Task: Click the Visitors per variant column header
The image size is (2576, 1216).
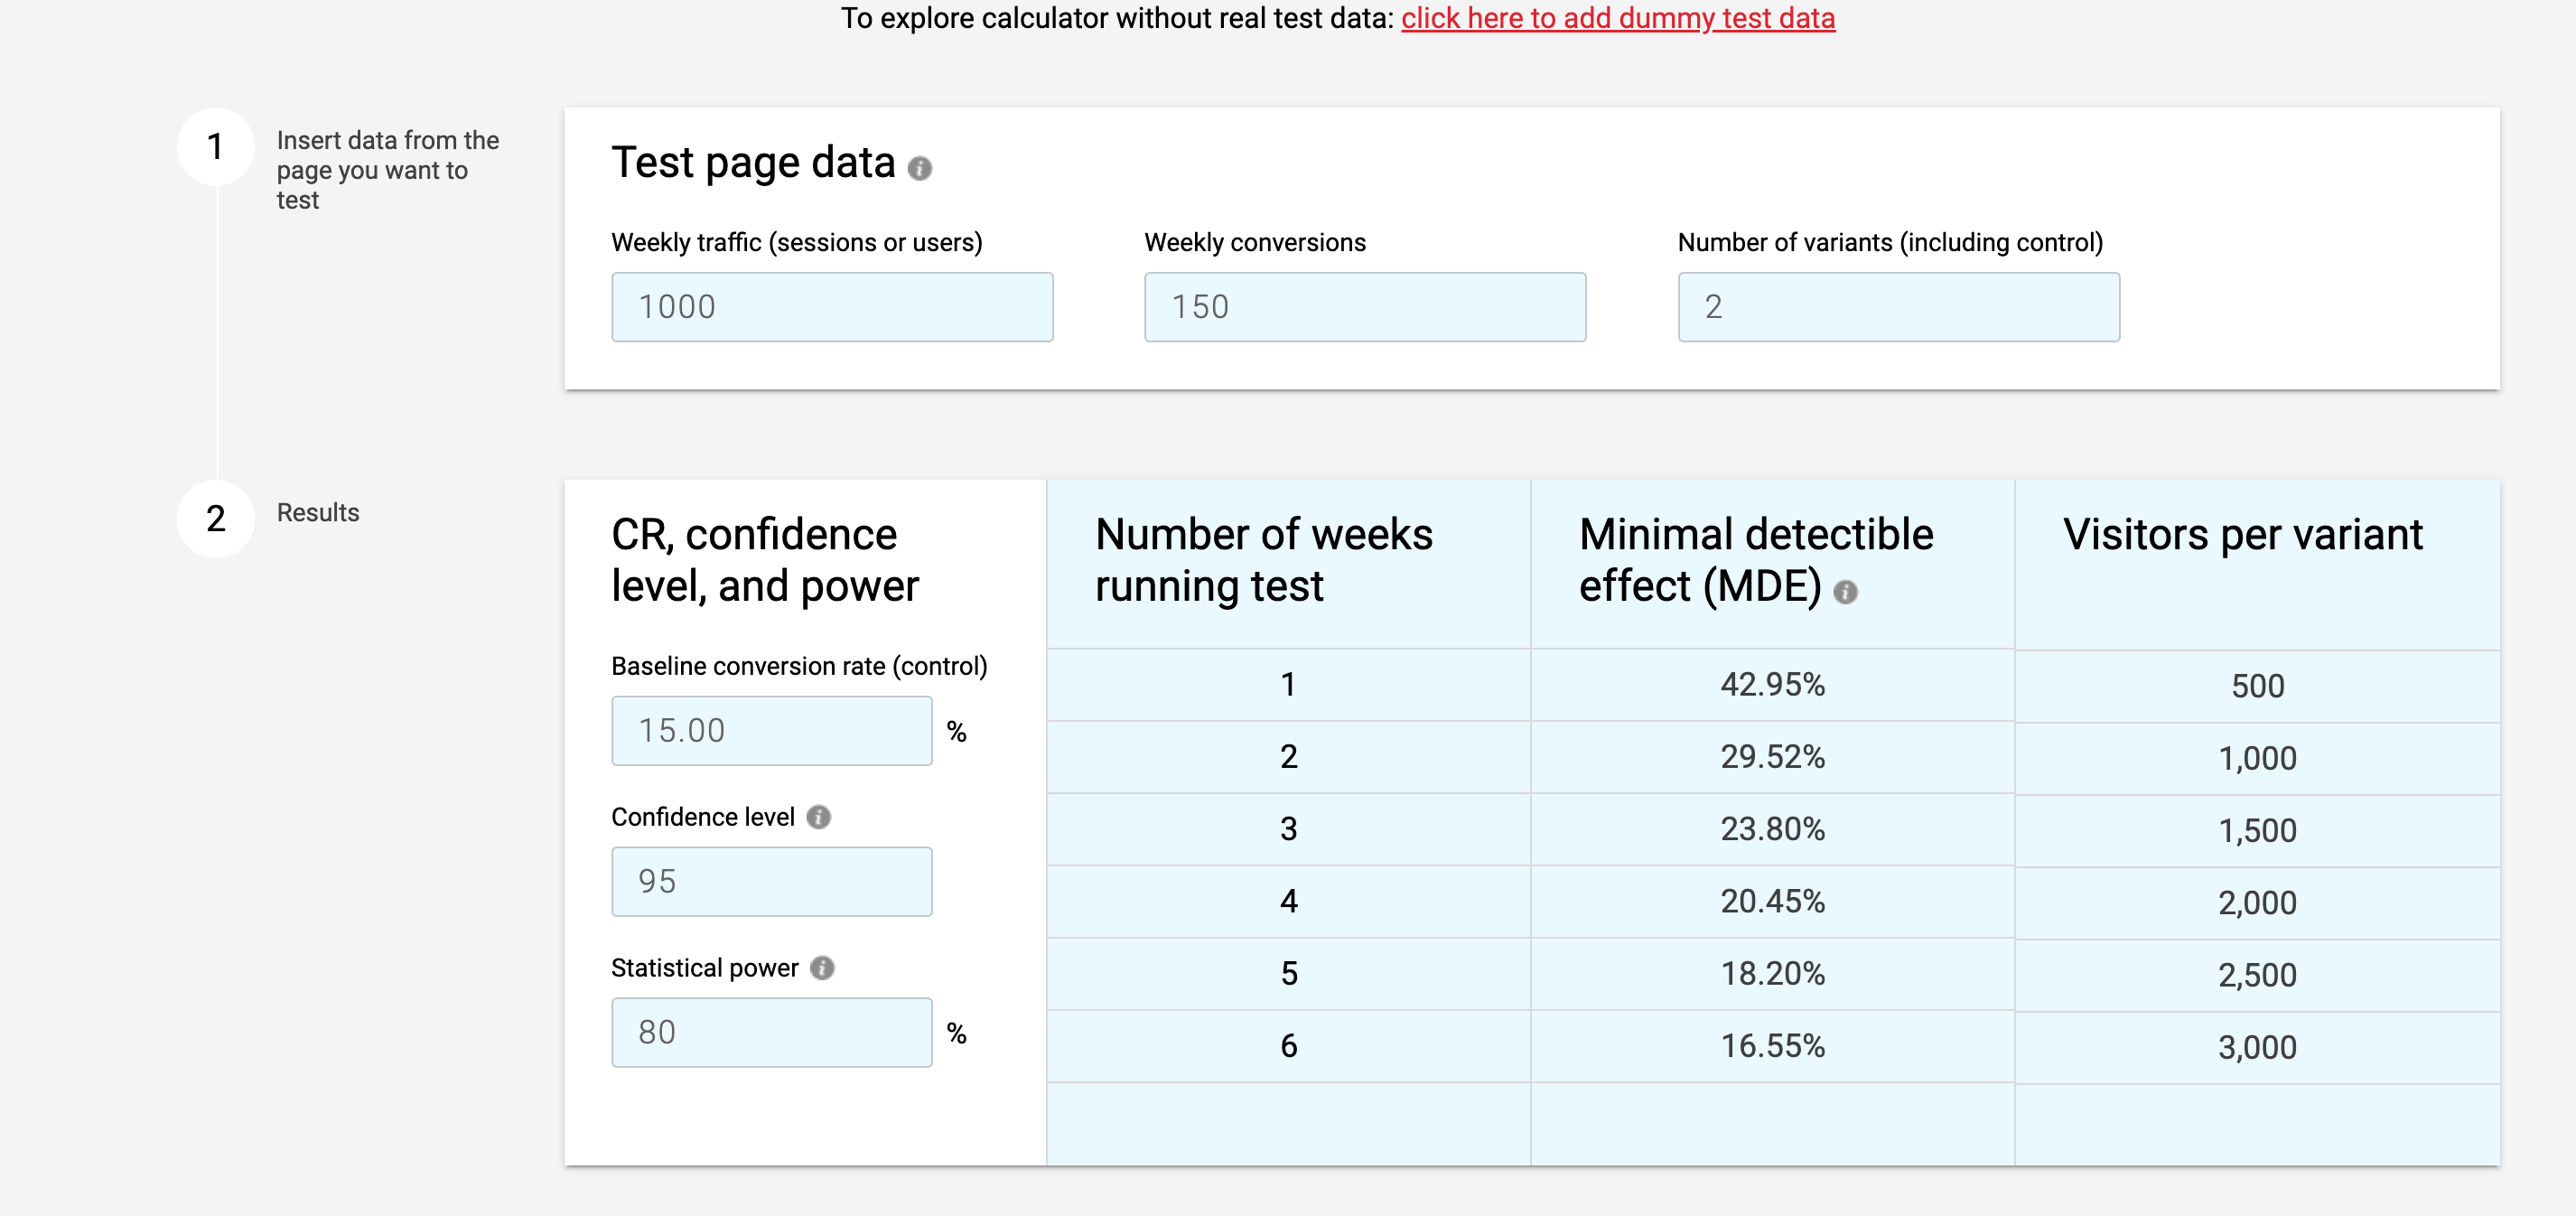Action: tap(2242, 535)
